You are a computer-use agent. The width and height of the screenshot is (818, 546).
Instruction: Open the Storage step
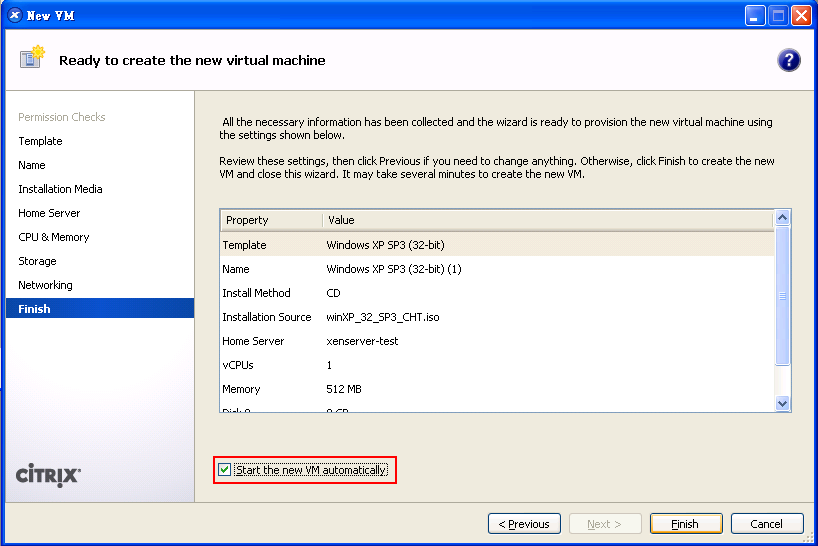pyautogui.click(x=37, y=261)
